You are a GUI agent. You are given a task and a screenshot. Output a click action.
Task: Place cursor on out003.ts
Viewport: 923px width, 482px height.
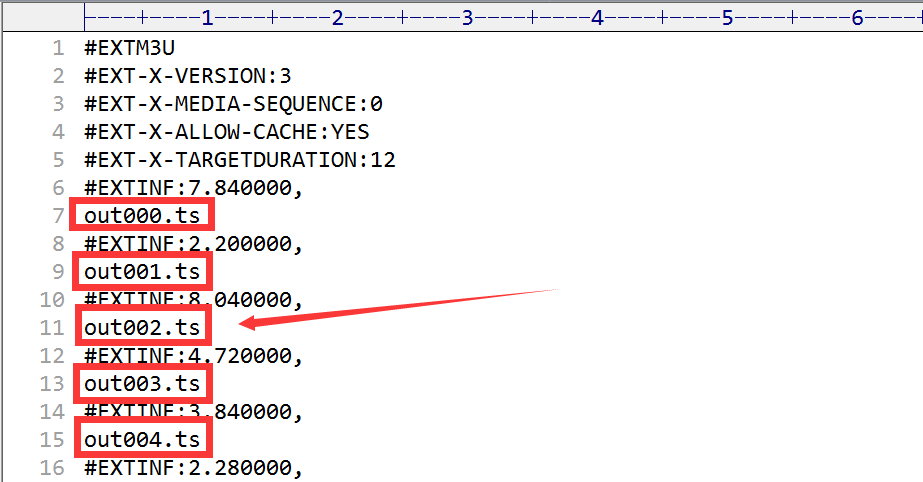[142, 384]
